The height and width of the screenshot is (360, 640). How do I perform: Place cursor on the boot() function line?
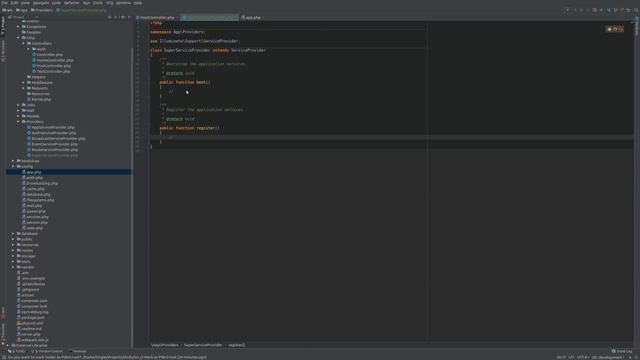coord(185,82)
